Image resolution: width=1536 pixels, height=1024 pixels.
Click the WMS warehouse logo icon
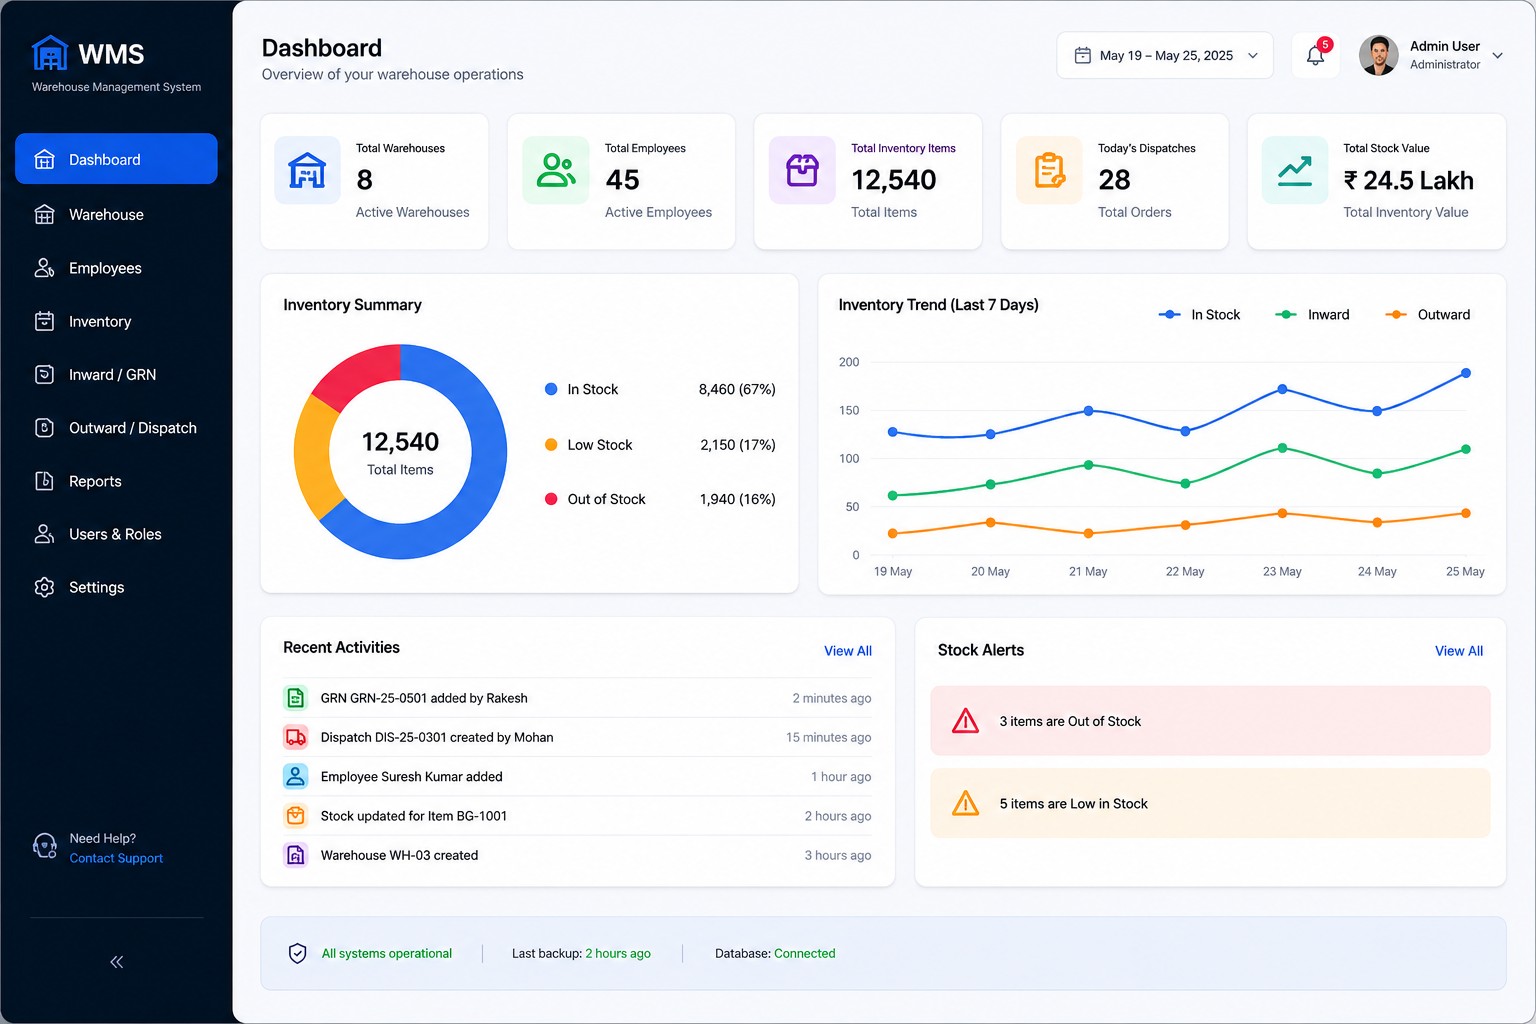(x=49, y=53)
